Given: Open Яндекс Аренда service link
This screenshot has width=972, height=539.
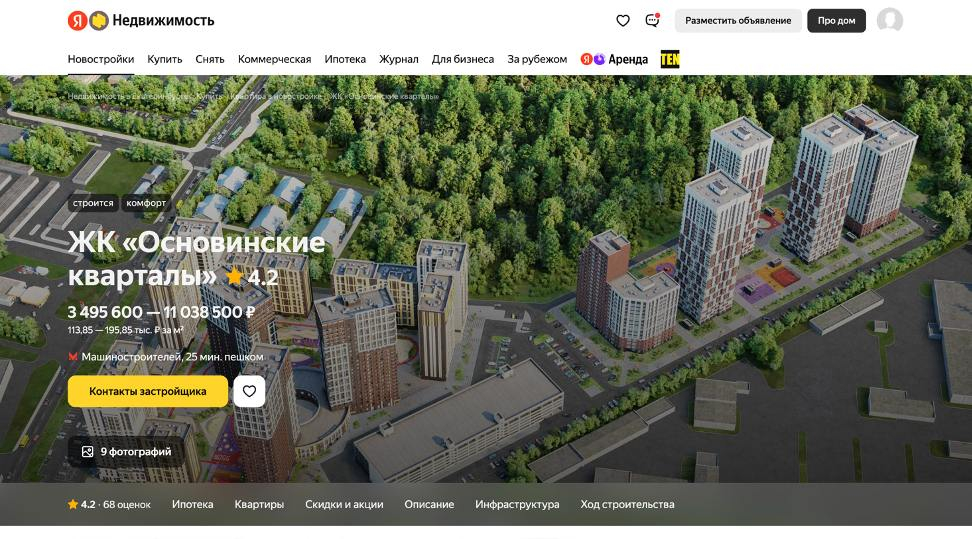Looking at the screenshot, I should point(614,59).
